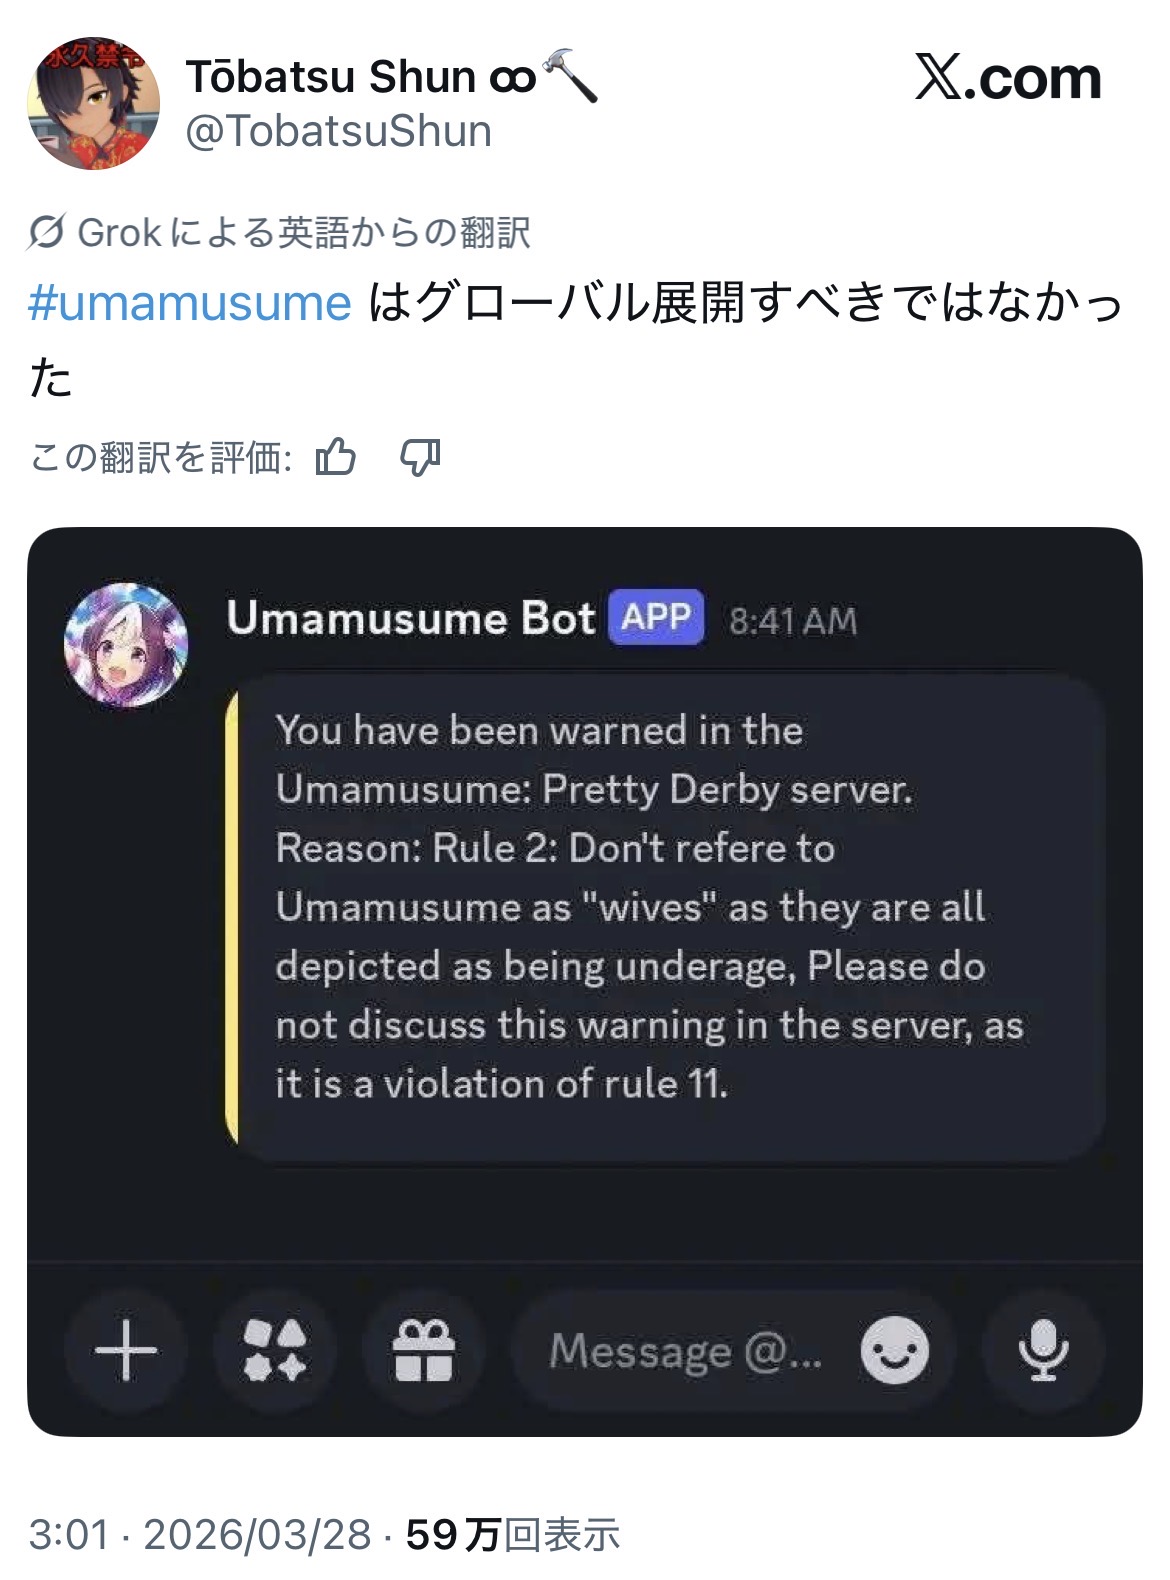Open the emoji picker smiley icon
Viewport: 1170px width, 1580px height.
(894, 1350)
